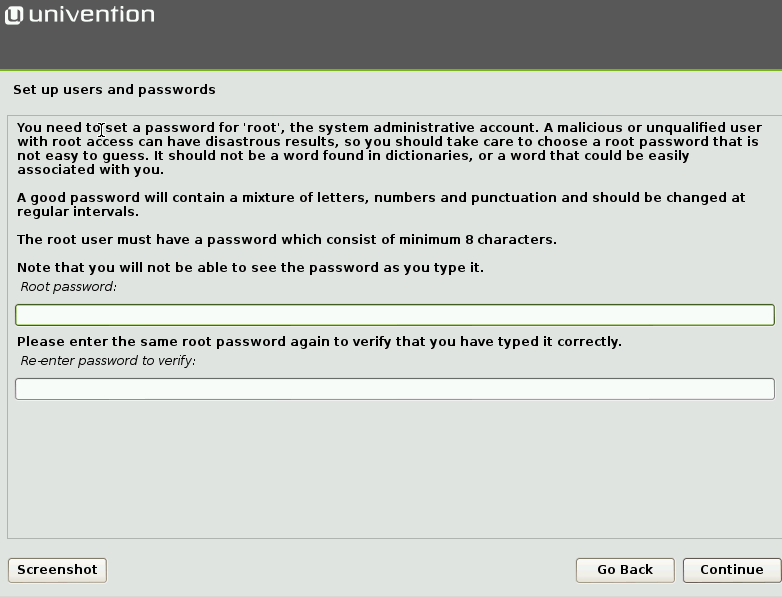
Task: Click the 'Root password:' field label
Action: click(x=68, y=287)
